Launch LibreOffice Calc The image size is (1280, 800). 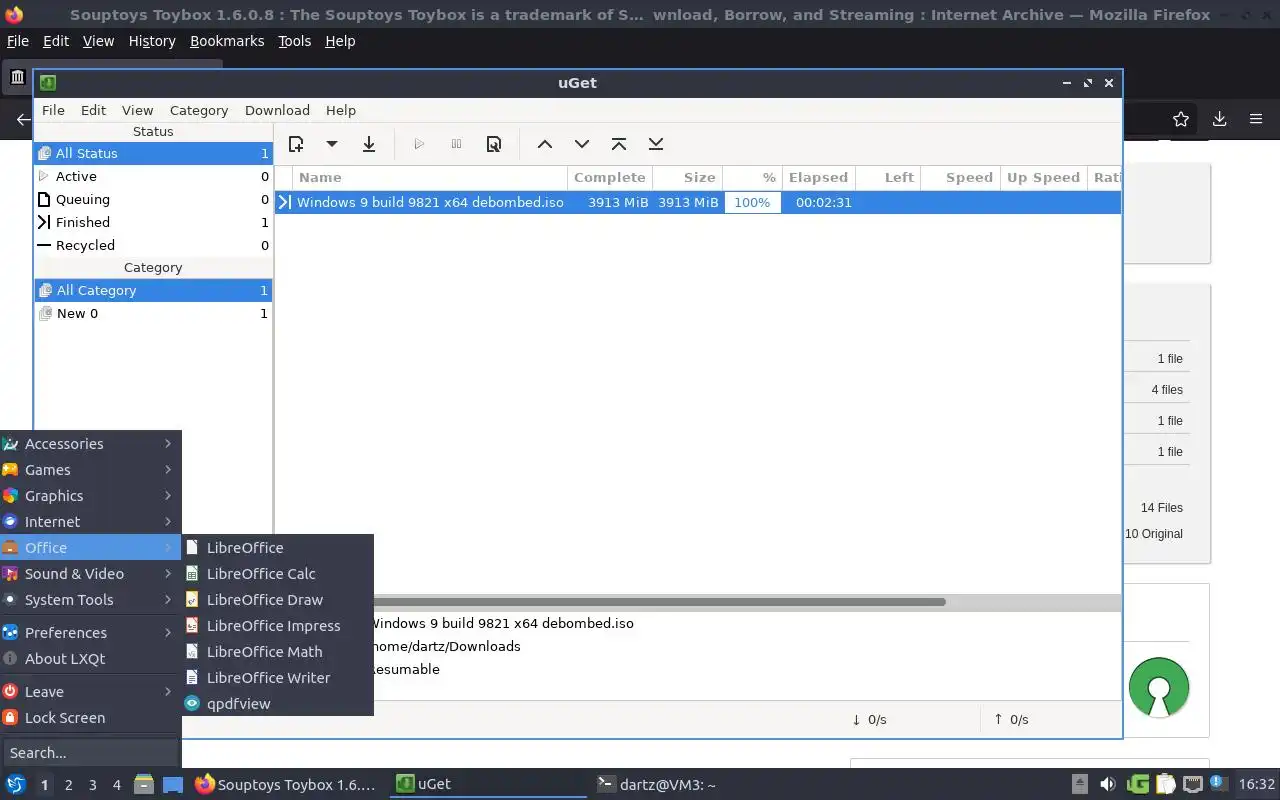(278, 574)
